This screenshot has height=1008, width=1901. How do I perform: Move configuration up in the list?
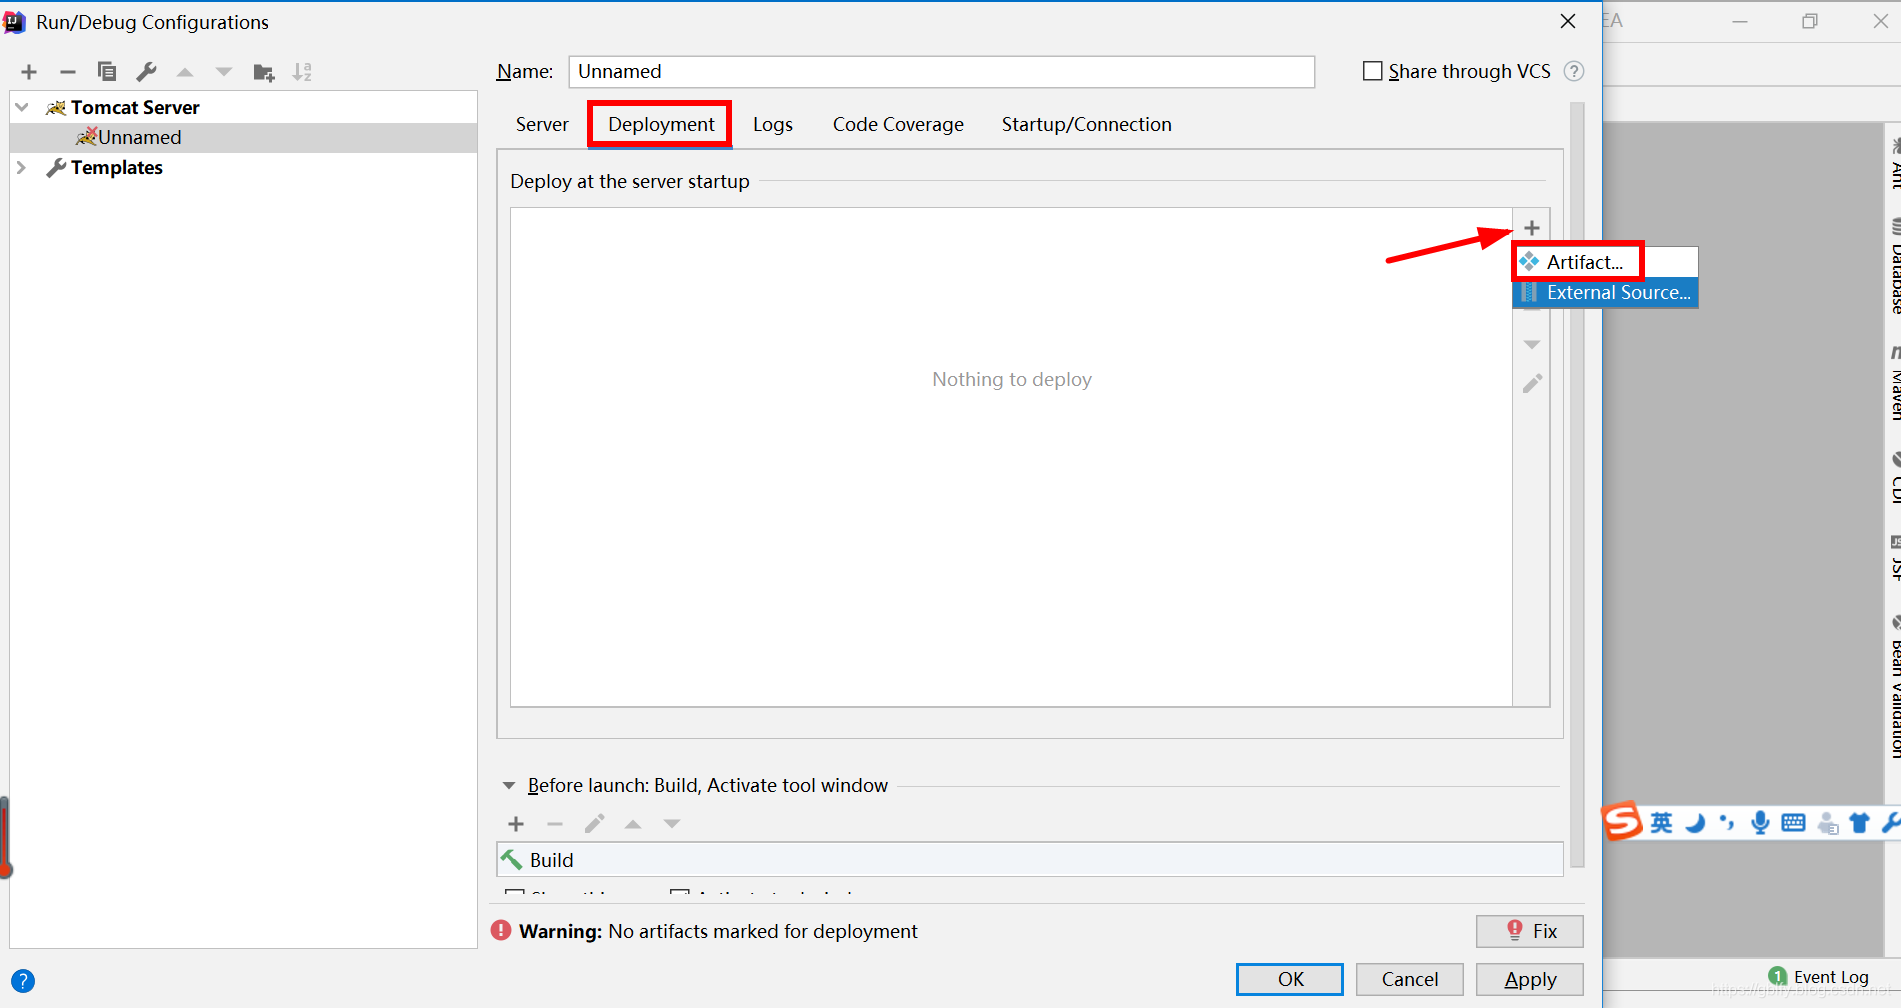coord(185,72)
